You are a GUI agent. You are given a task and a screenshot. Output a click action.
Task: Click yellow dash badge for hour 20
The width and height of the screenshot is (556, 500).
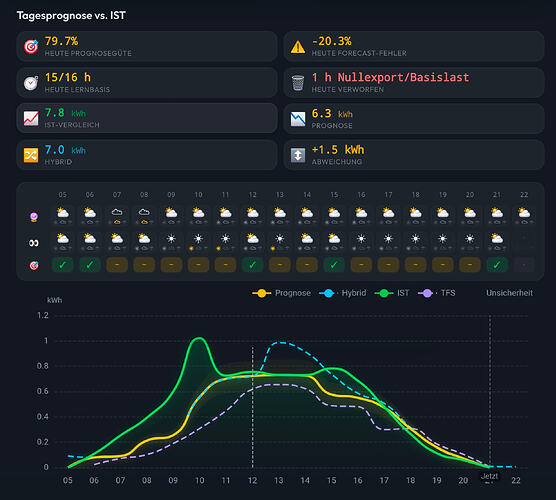tap(470, 265)
